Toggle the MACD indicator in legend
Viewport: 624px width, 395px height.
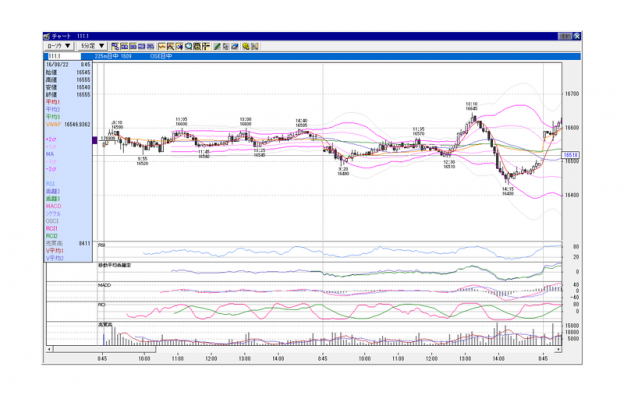pos(53,206)
